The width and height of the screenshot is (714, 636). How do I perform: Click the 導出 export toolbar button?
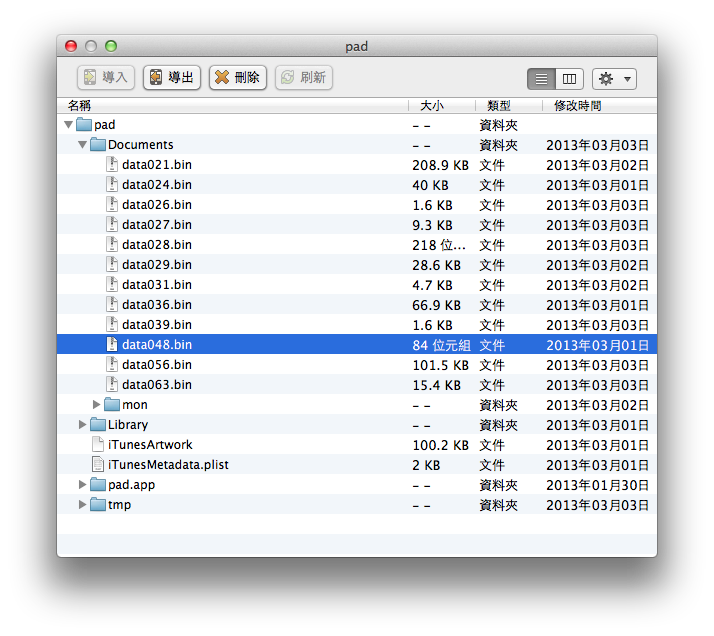(x=172, y=77)
